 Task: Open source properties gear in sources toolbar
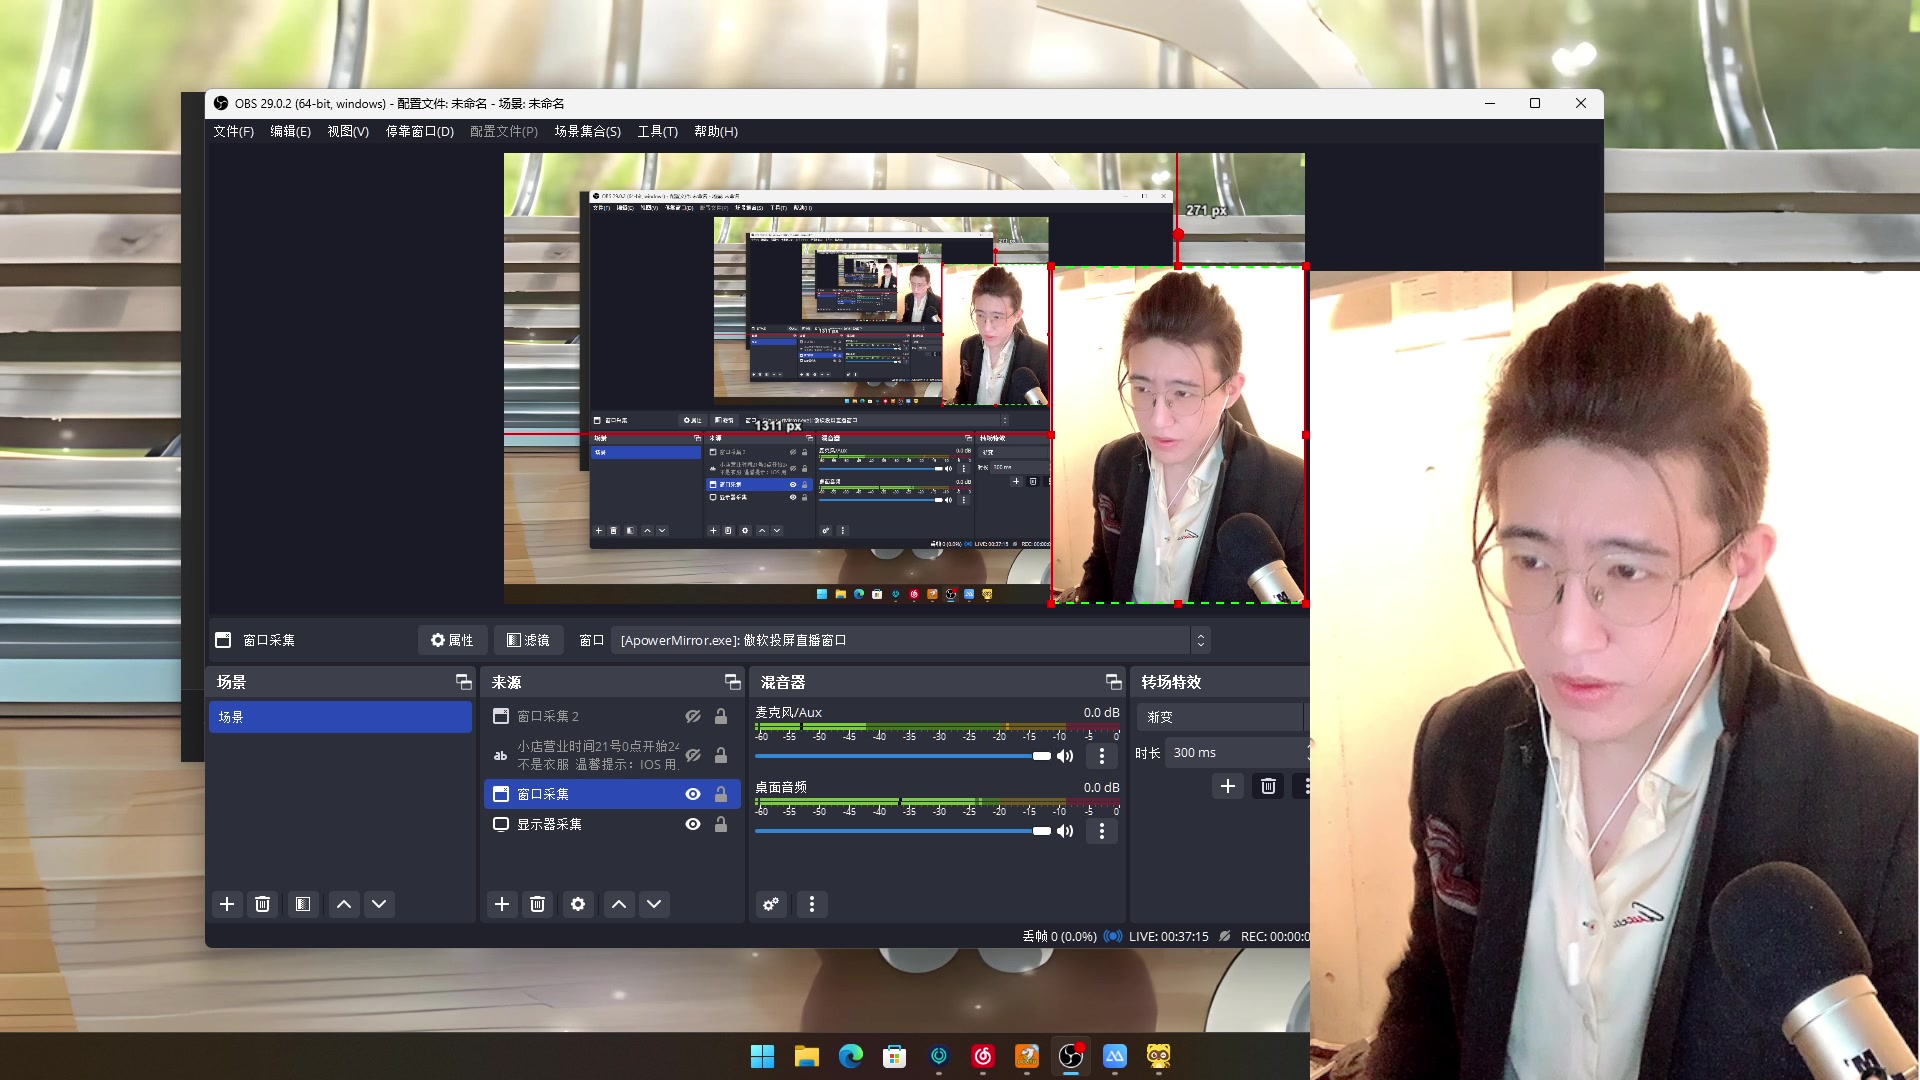pyautogui.click(x=578, y=904)
